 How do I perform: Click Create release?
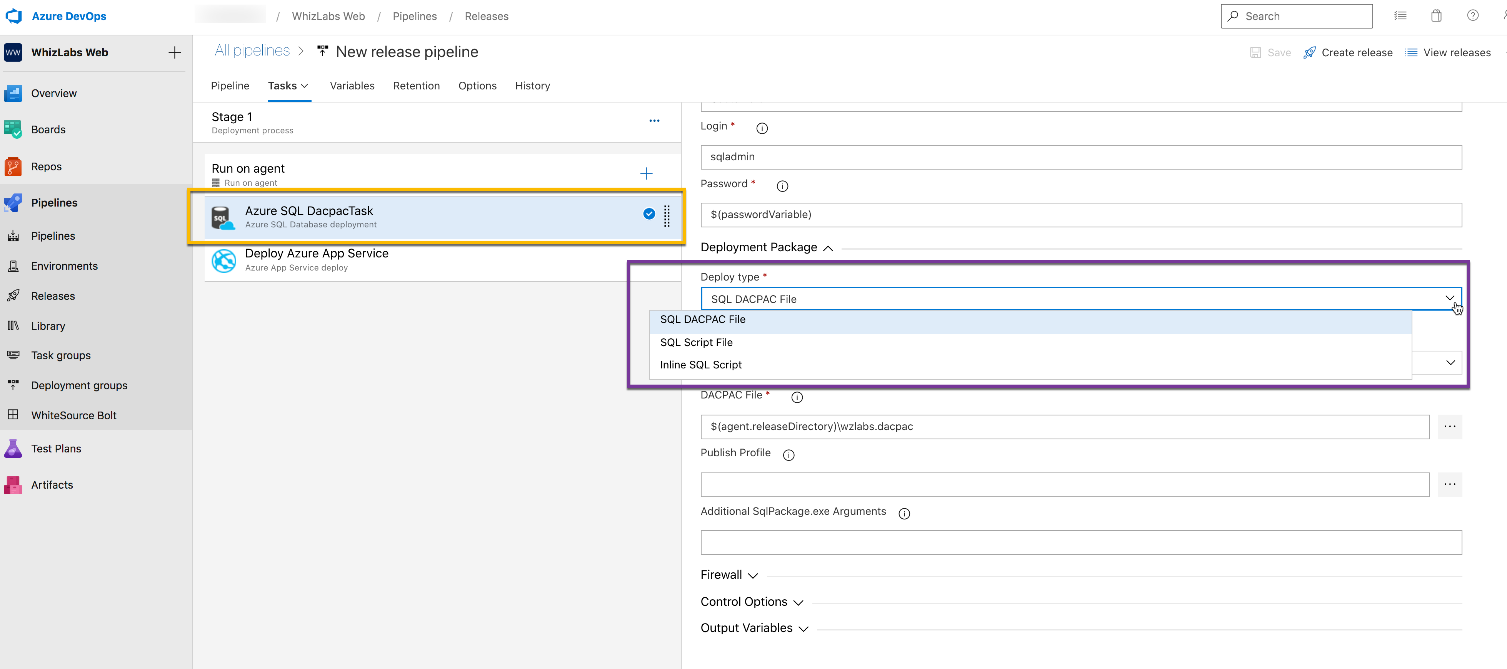click(x=1347, y=52)
